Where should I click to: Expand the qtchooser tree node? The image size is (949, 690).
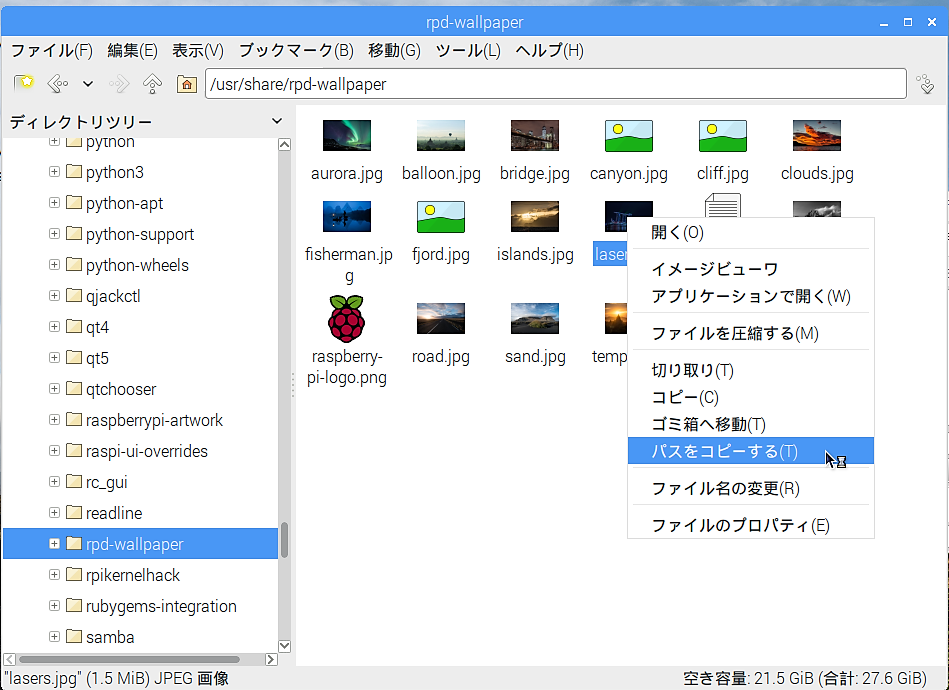tap(54, 389)
